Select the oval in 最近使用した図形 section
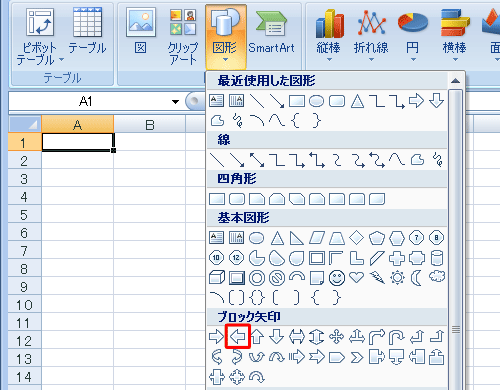Screen dimensions: 500x390 [x=316, y=101]
